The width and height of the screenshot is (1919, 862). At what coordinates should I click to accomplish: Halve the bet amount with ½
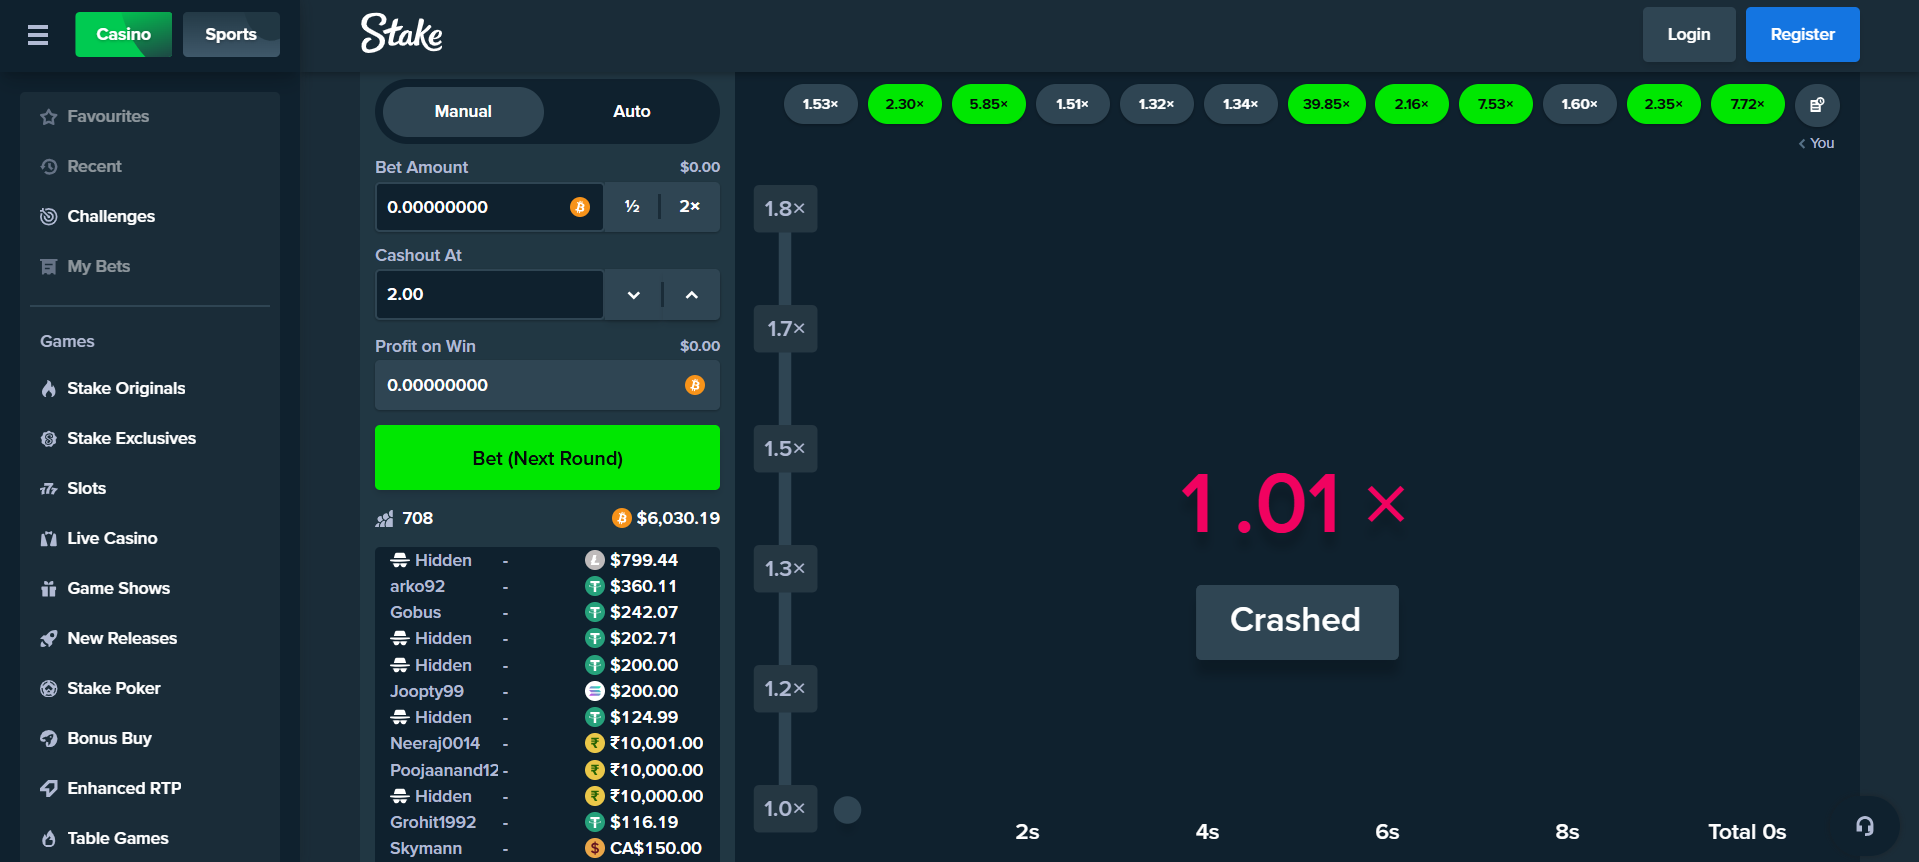point(632,207)
